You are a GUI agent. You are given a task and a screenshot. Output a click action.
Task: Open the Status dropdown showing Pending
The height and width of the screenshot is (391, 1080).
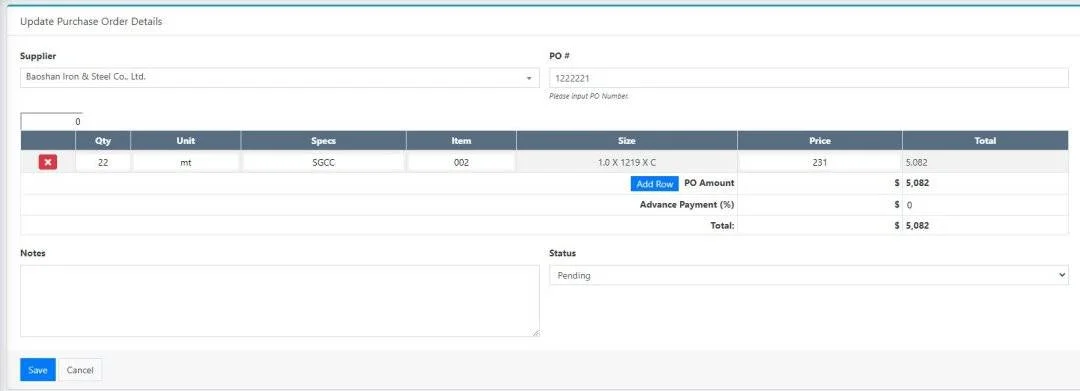click(808, 275)
